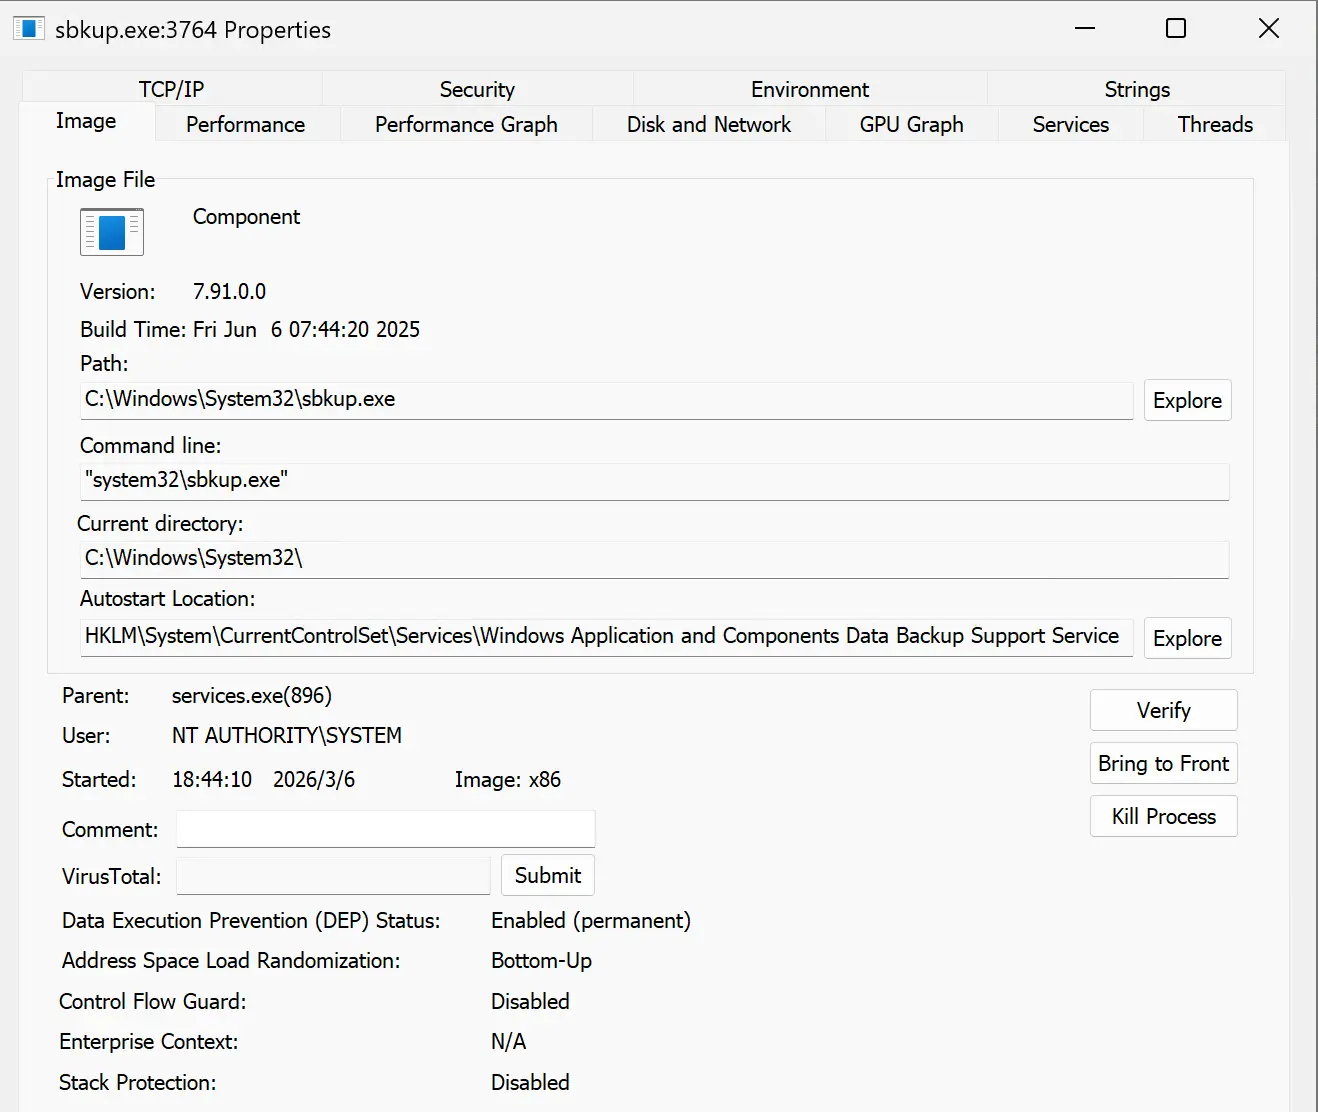Go to the Strings tab

click(x=1136, y=89)
